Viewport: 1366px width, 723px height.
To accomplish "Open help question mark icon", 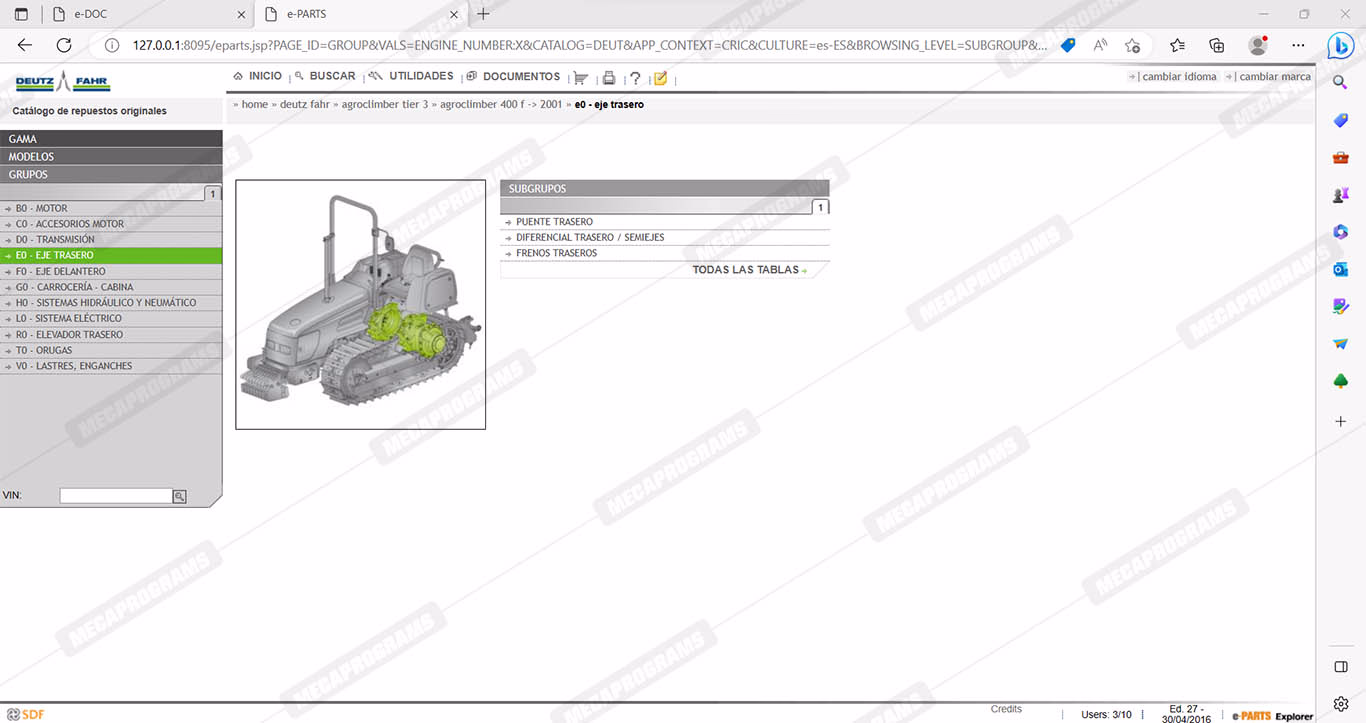I will tap(635, 78).
